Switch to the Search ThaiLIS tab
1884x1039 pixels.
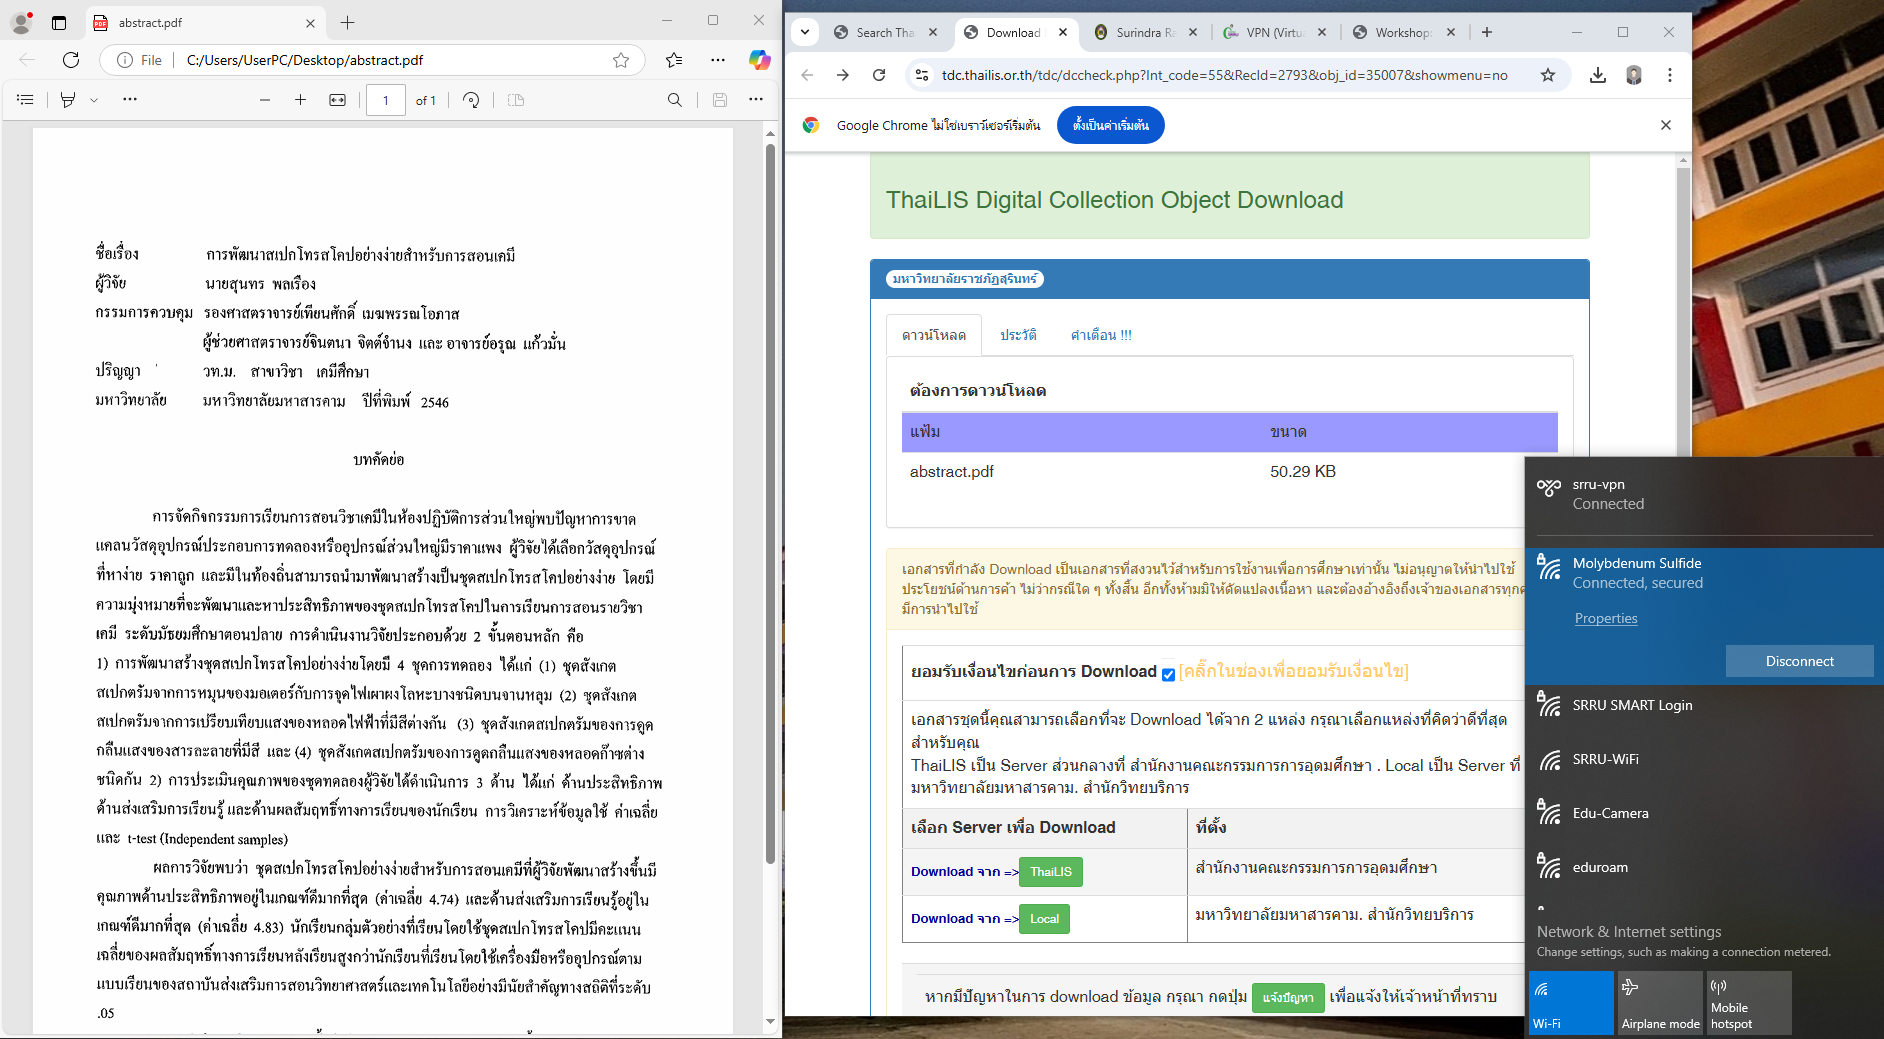coord(885,32)
